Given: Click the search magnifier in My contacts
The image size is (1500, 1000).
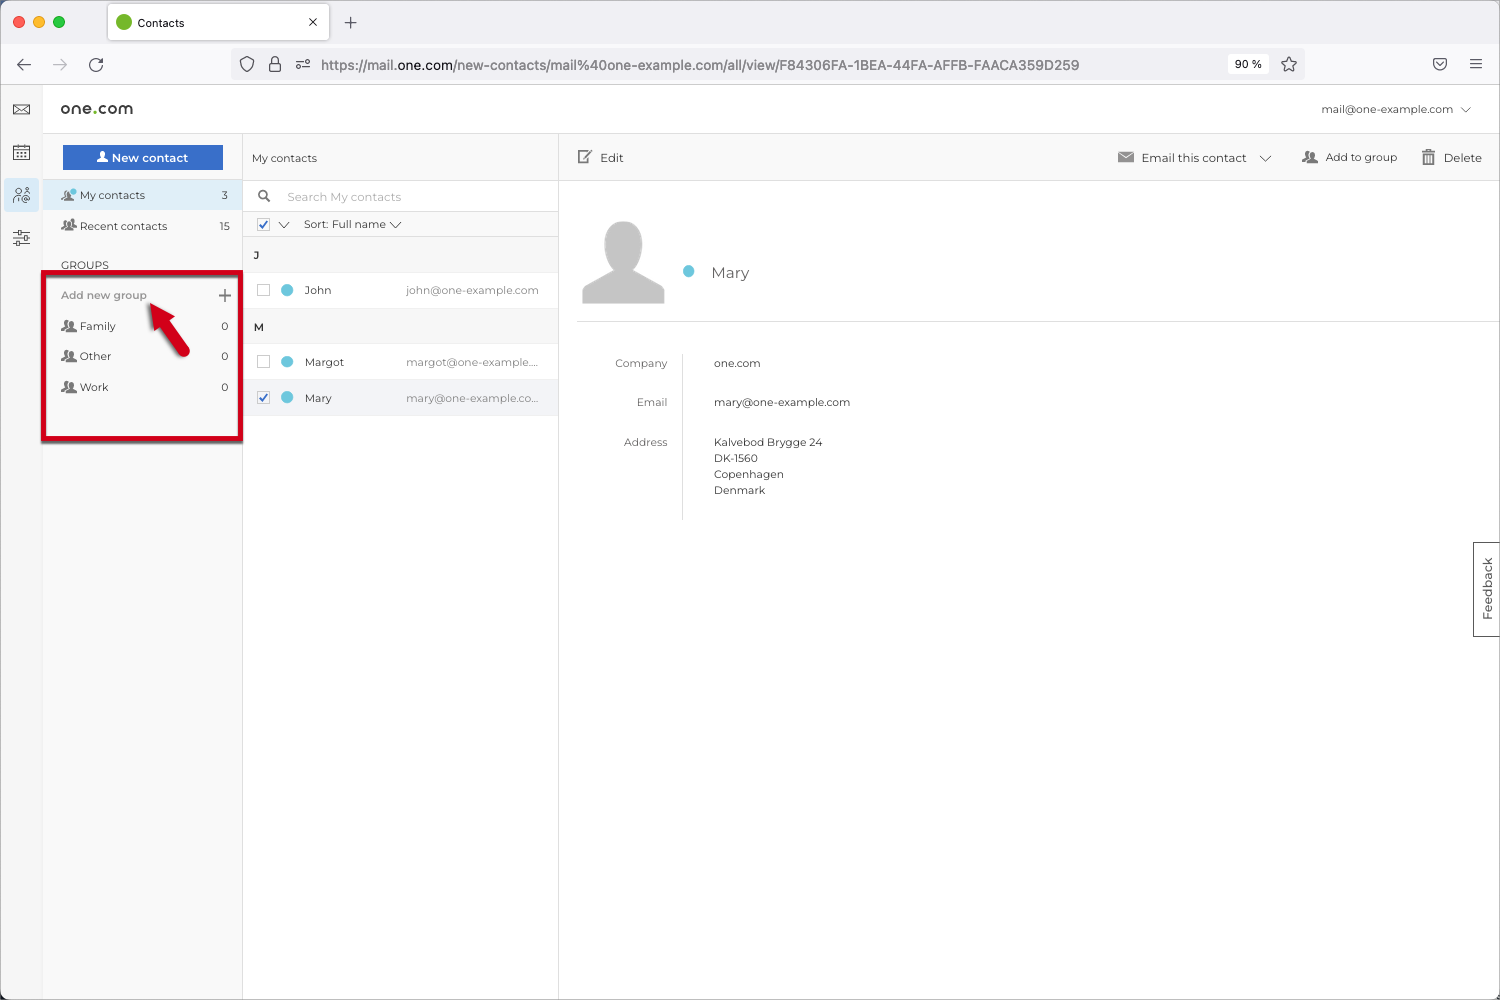Looking at the screenshot, I should (263, 196).
